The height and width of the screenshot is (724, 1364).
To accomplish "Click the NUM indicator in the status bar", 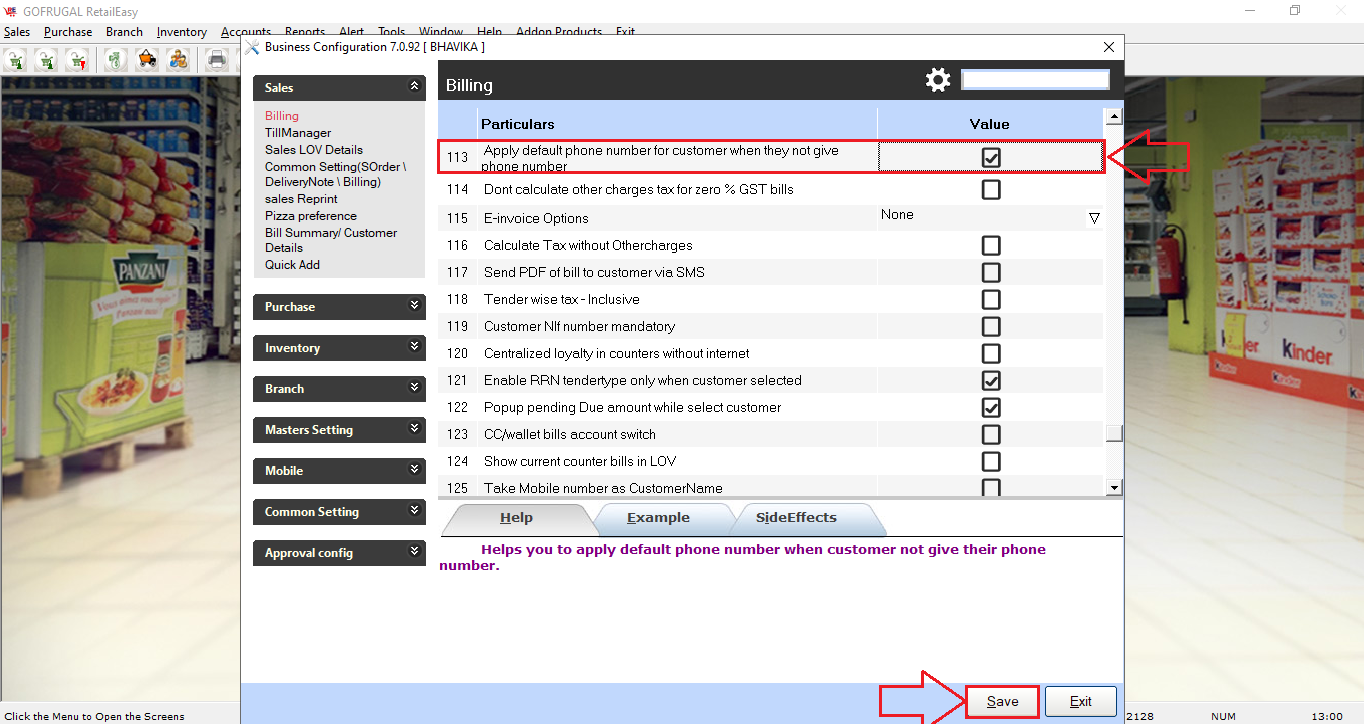I will click(x=1224, y=716).
